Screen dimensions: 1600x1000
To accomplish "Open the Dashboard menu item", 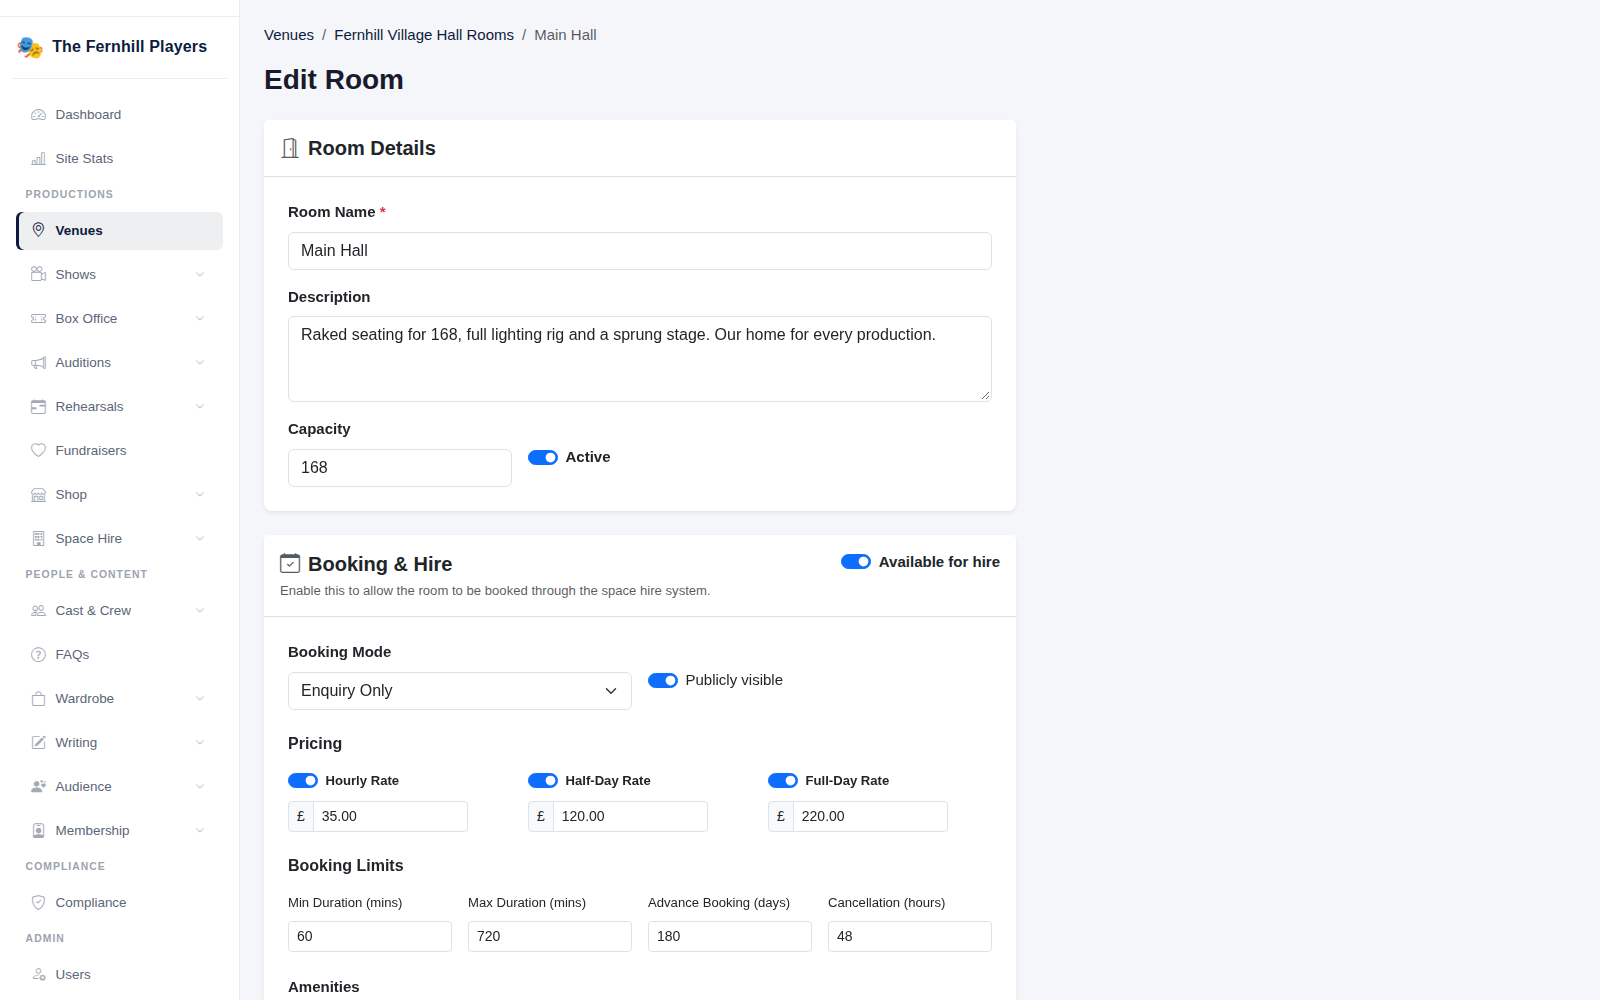I will (120, 115).
